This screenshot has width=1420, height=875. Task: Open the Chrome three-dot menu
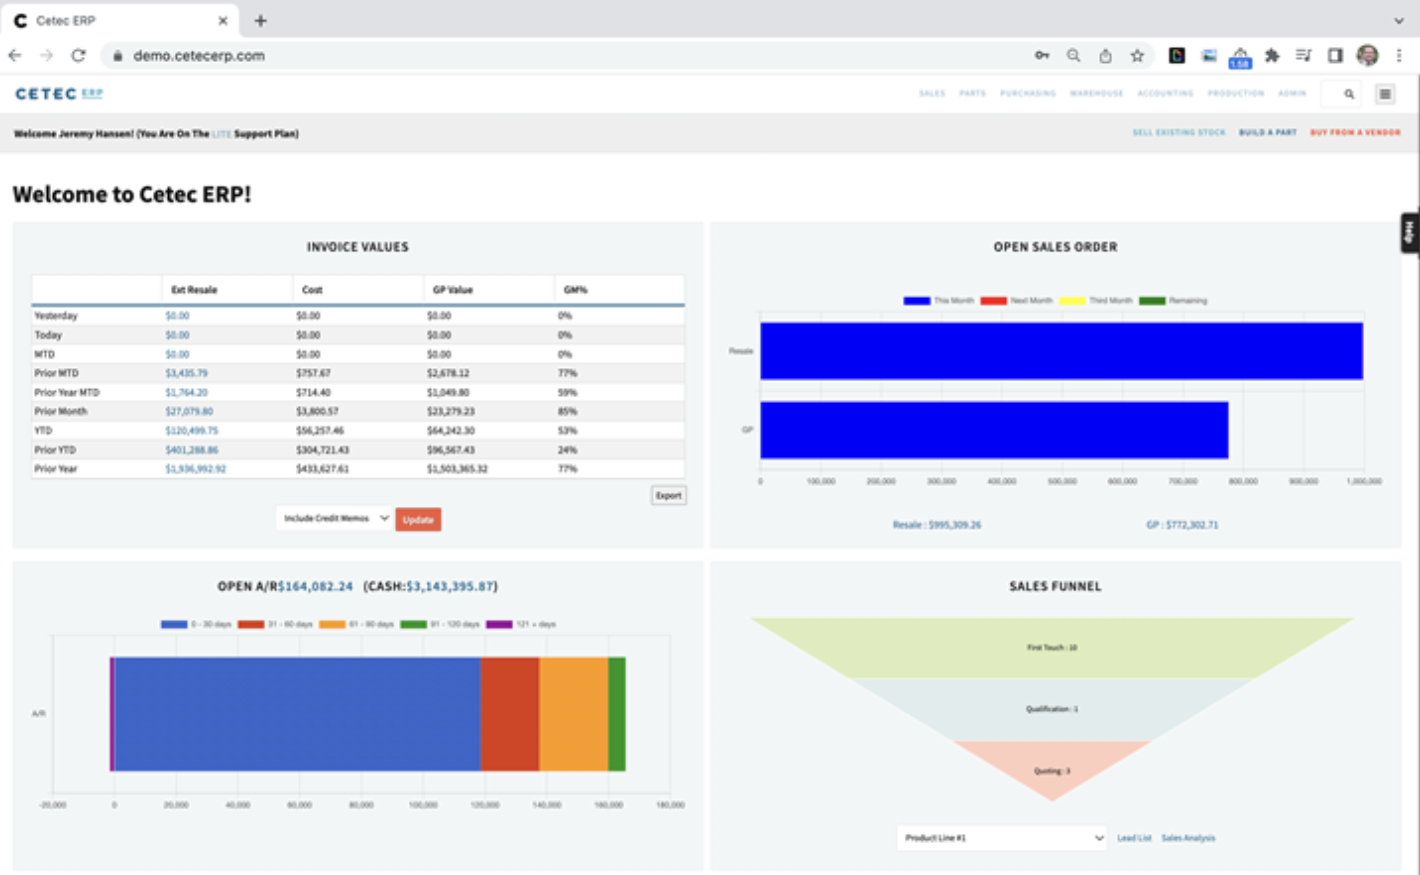pos(1399,56)
